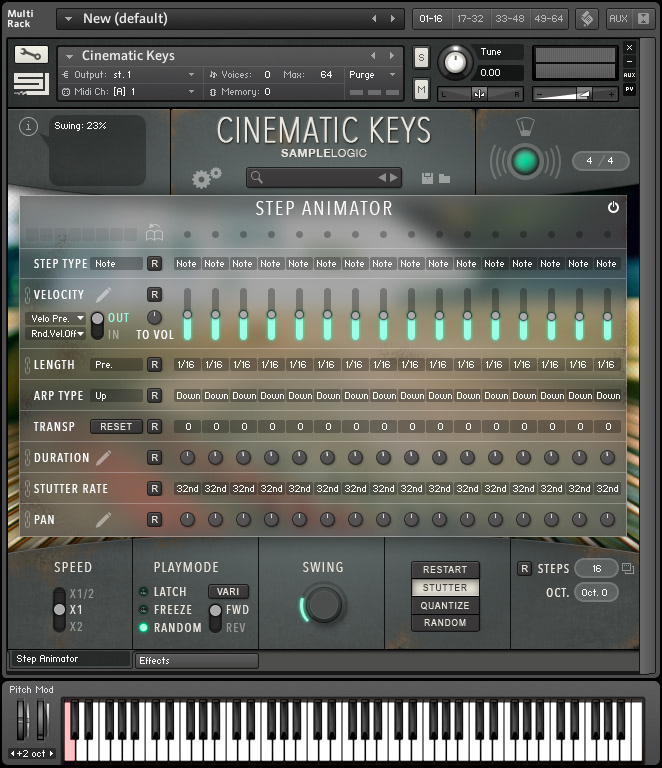Click the VARI button
The image size is (662, 768).
(x=228, y=592)
